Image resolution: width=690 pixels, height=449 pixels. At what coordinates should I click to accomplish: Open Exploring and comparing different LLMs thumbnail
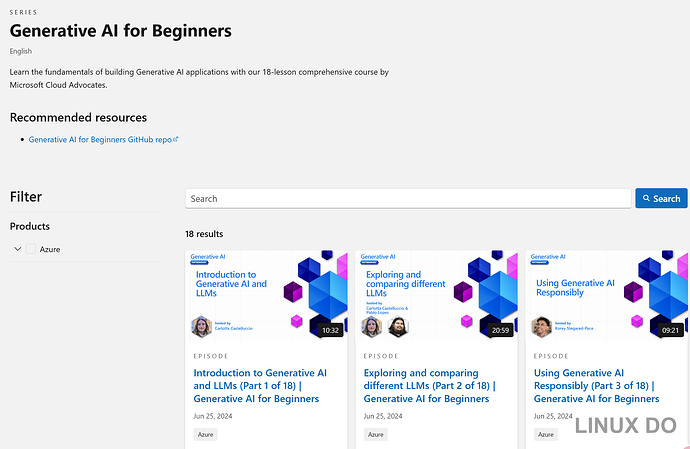tap(437, 295)
